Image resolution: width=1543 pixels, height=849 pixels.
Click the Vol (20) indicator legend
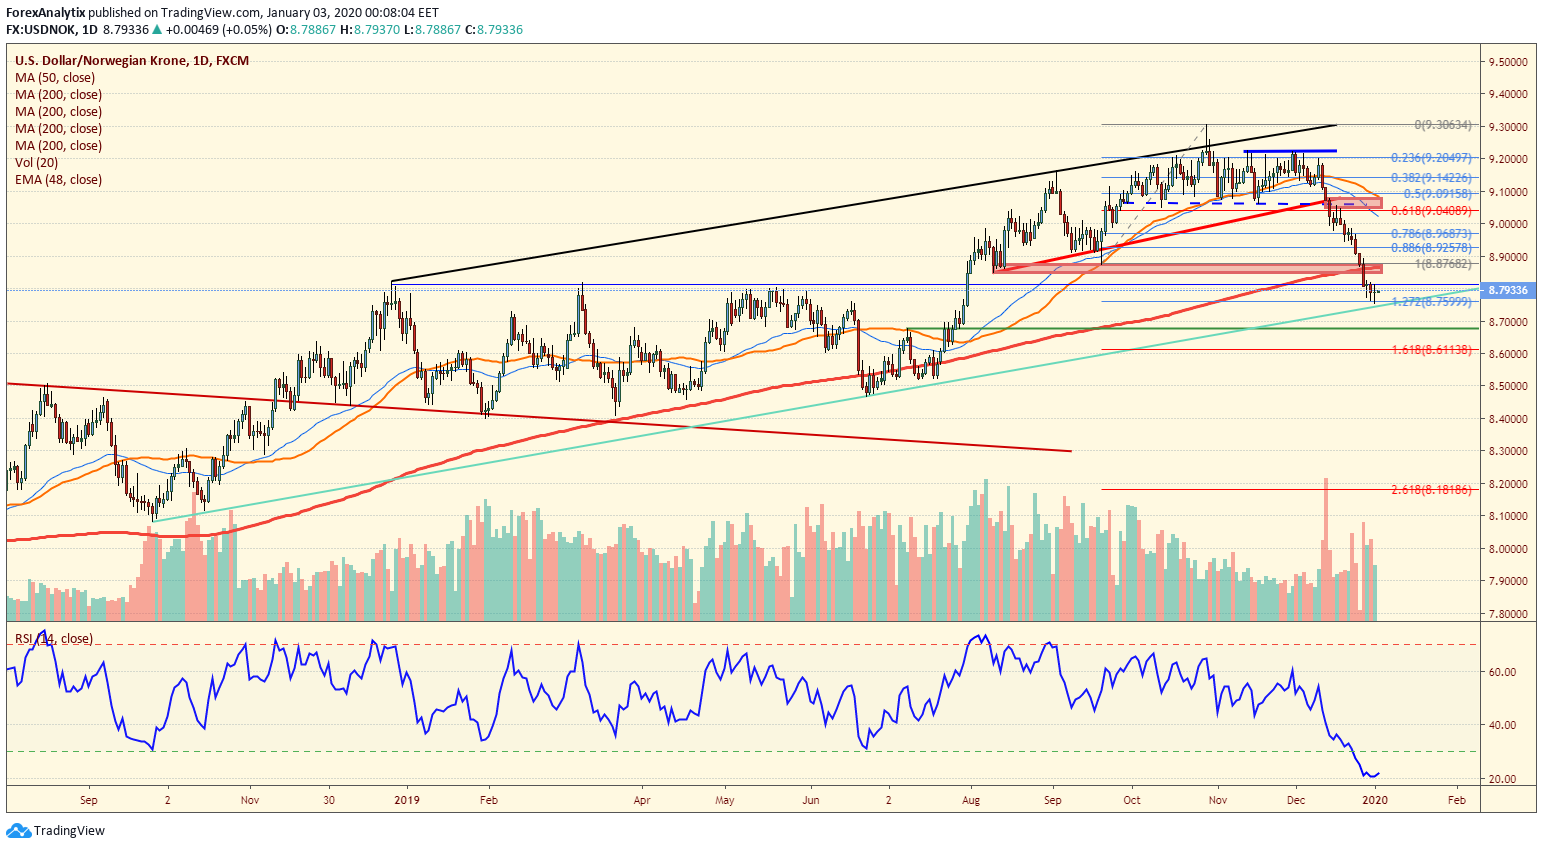coord(36,163)
